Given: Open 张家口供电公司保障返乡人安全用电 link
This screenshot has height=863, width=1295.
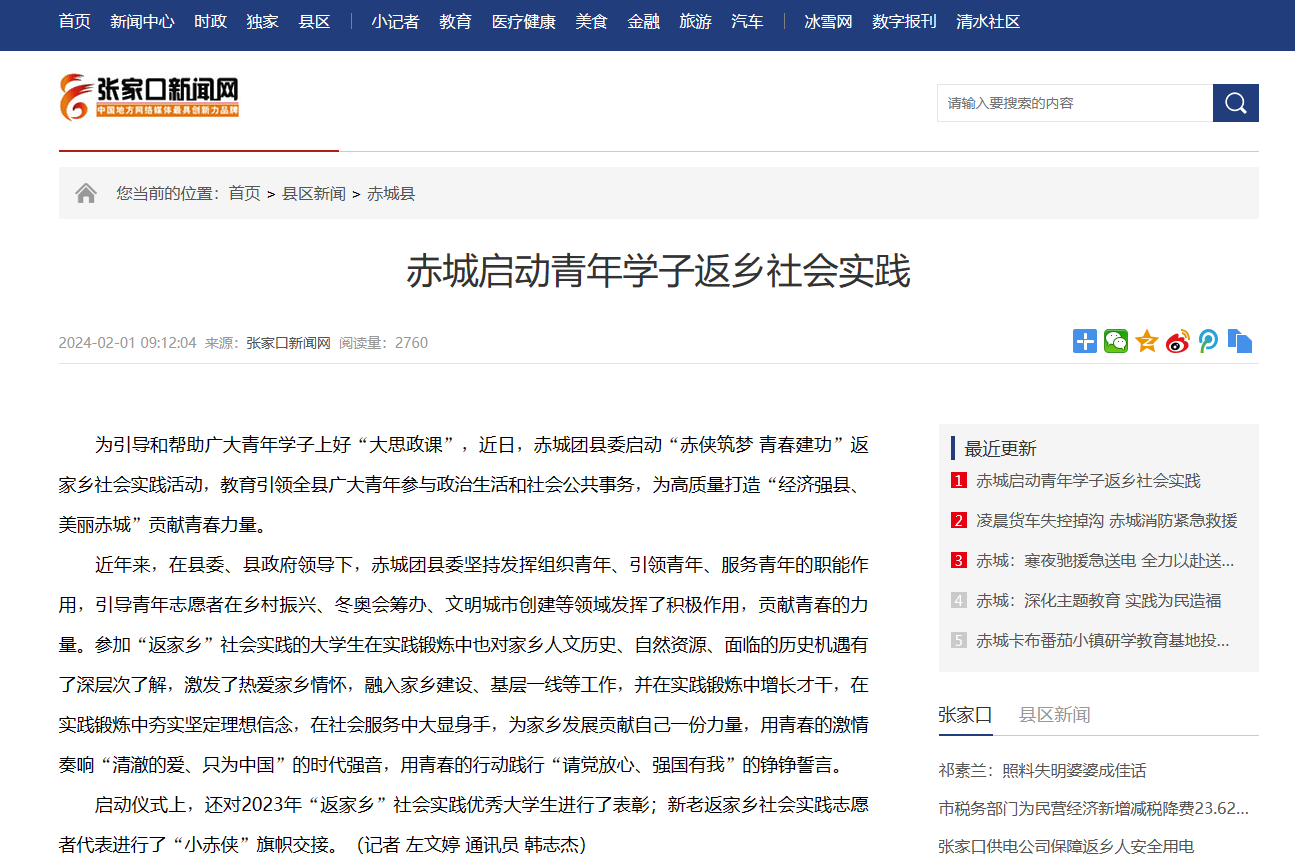Looking at the screenshot, I should coord(1066,847).
